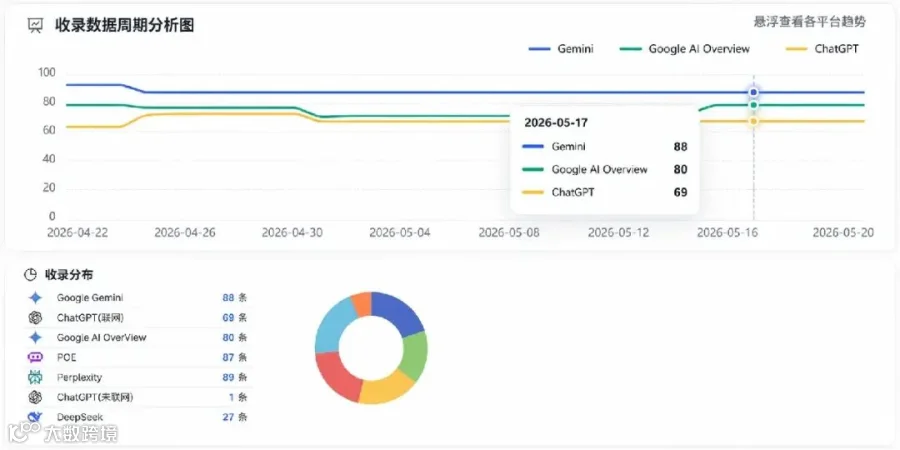Toggle the ChatGPT legend series
Image resolution: width=900 pixels, height=450 pixels.
821,49
